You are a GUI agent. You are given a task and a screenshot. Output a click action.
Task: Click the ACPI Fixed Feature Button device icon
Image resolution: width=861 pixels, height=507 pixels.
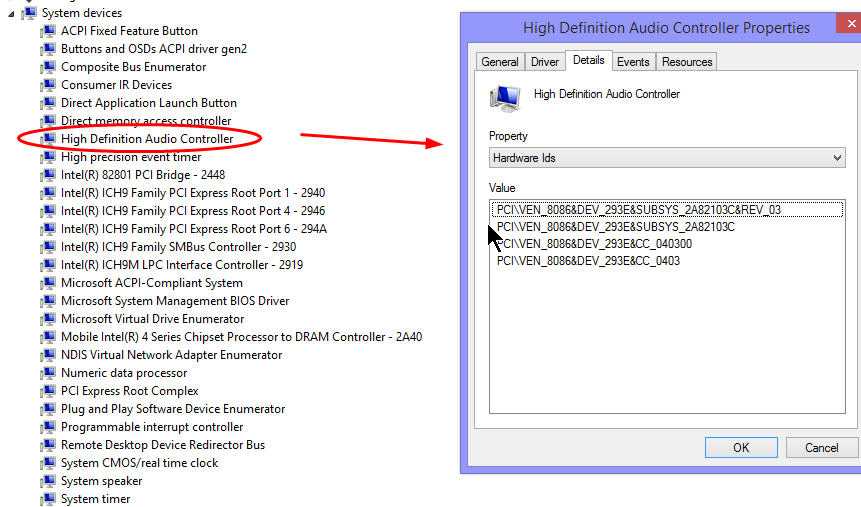pos(48,31)
